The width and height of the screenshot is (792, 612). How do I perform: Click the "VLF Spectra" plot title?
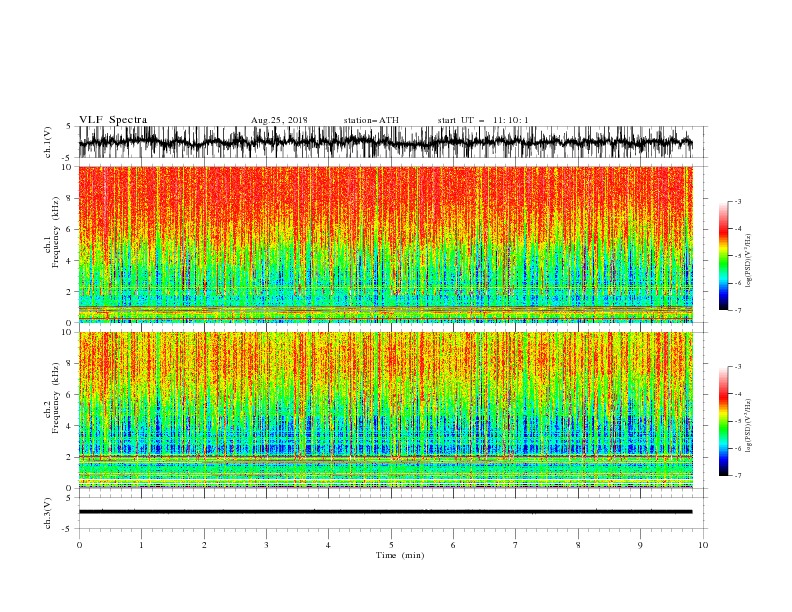[x=113, y=120]
